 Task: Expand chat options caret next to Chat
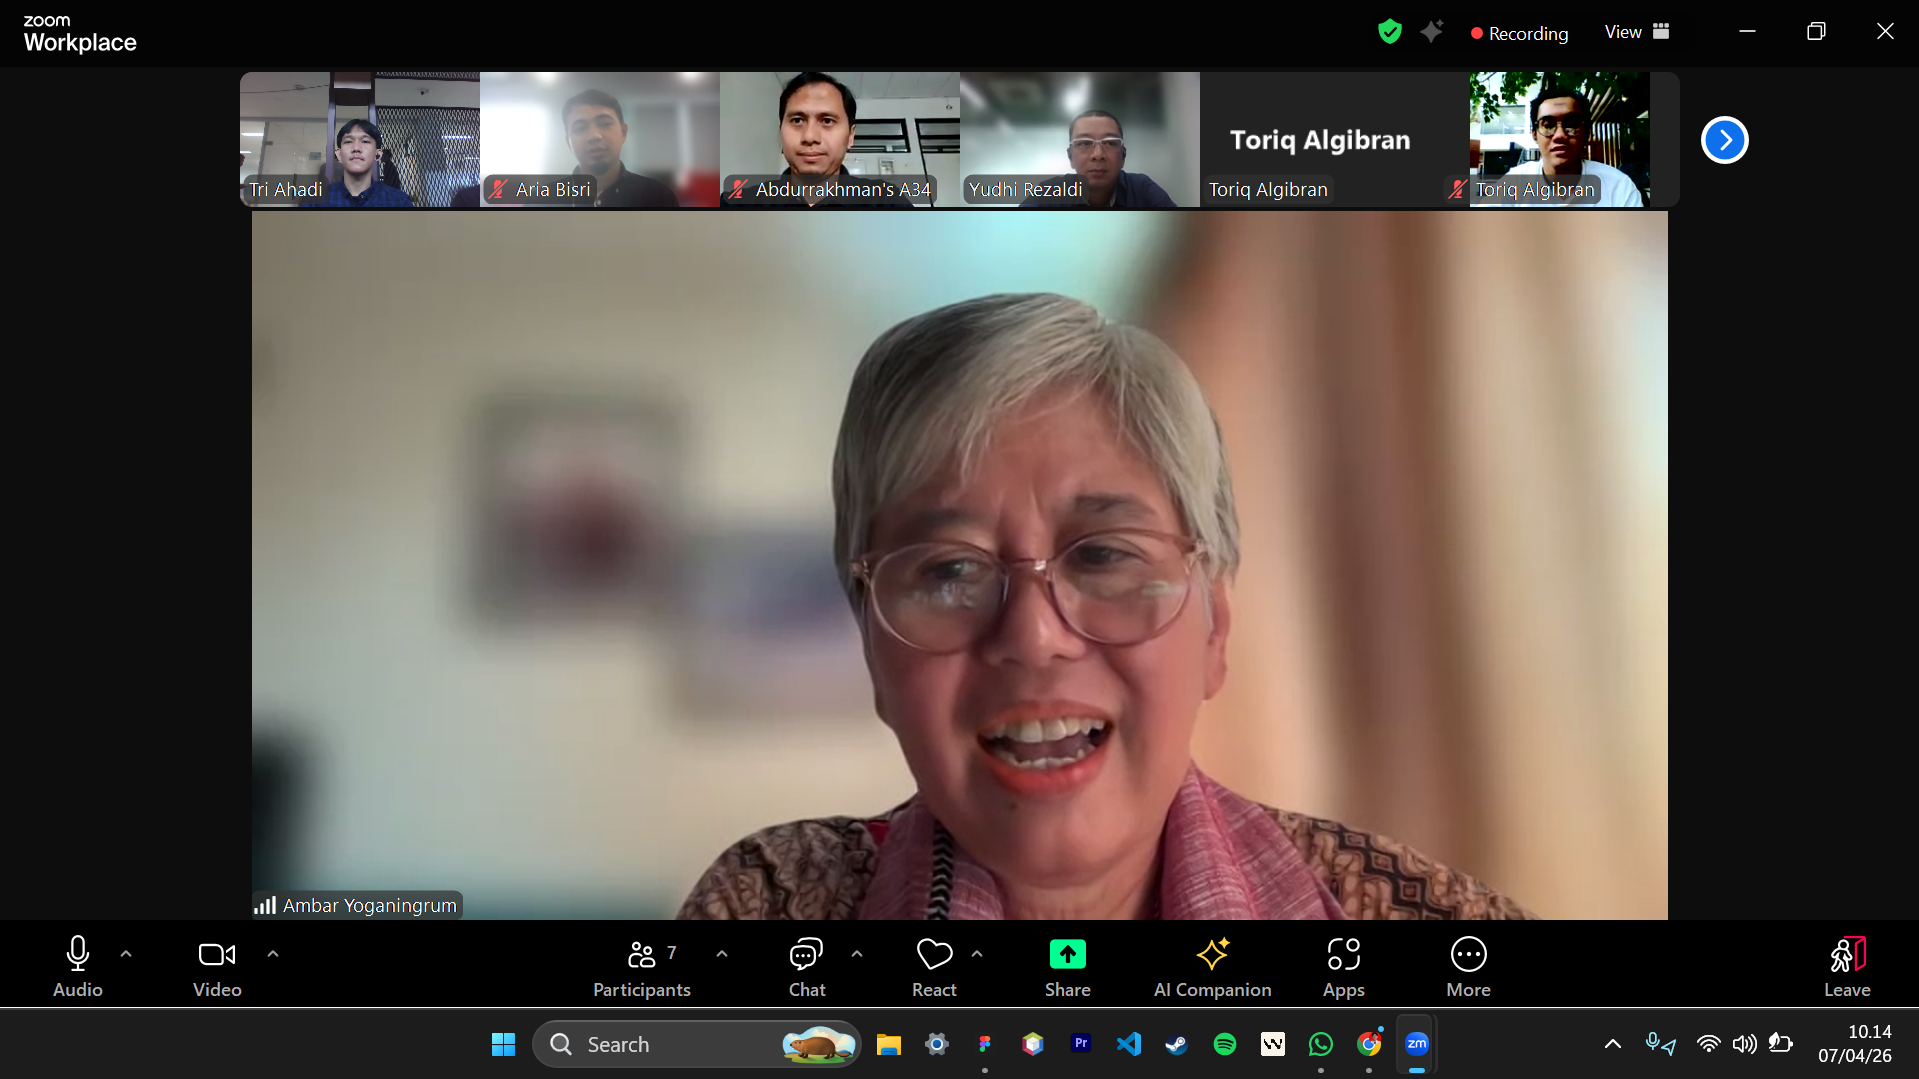click(x=857, y=954)
